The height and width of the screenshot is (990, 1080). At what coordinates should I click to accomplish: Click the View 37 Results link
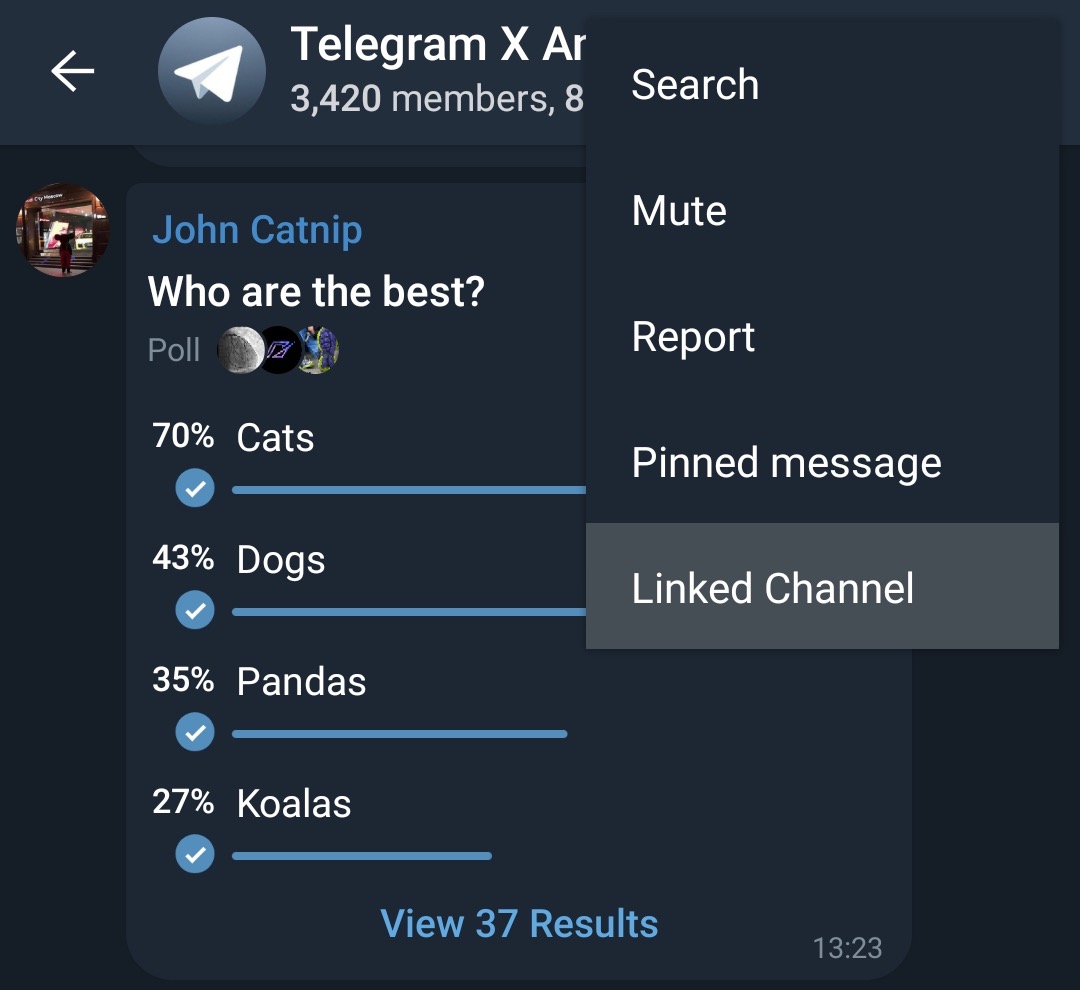click(519, 923)
